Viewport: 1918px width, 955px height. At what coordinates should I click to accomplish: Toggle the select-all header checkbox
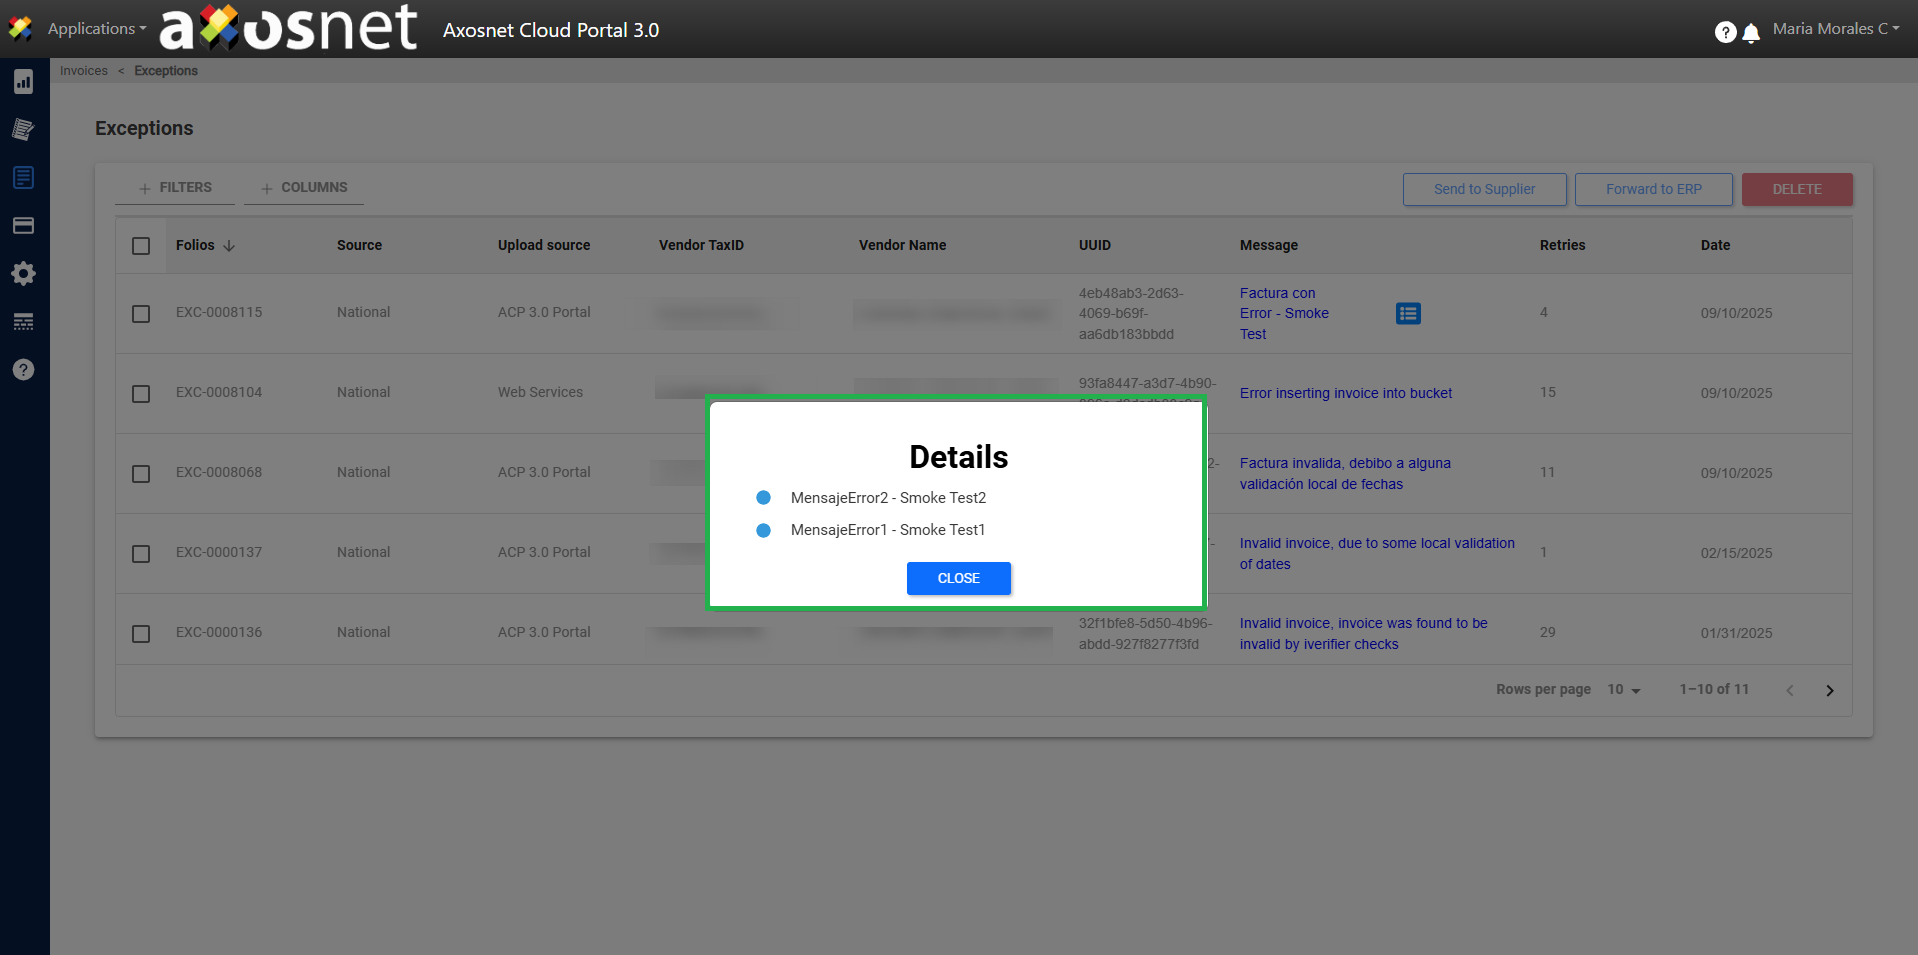coord(141,246)
